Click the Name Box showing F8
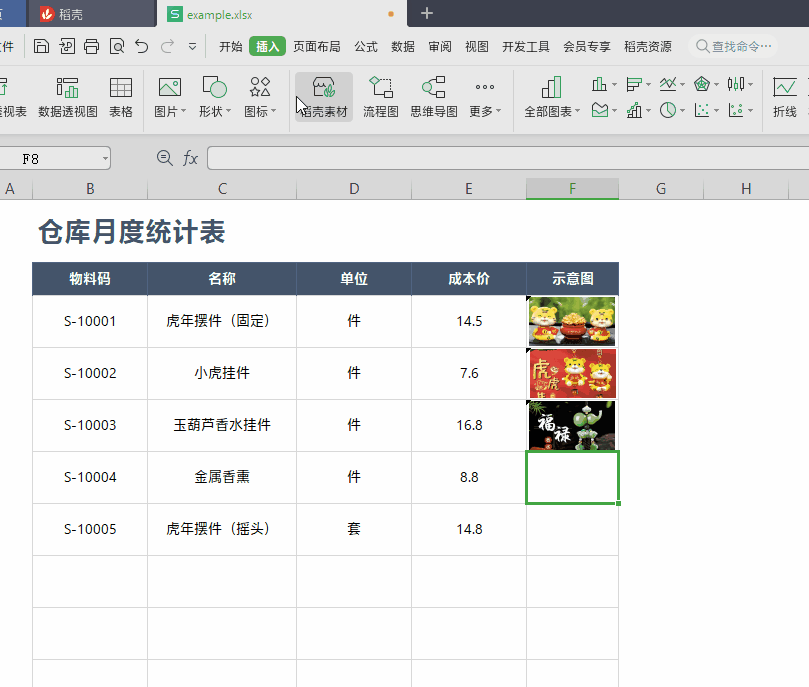Viewport: 809px width, 687px height. point(55,158)
